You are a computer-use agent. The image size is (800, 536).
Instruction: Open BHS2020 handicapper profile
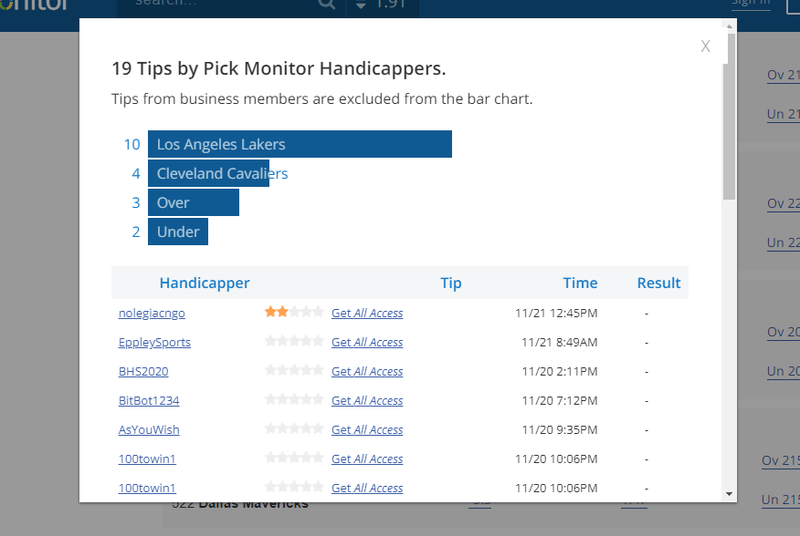[x=143, y=371]
